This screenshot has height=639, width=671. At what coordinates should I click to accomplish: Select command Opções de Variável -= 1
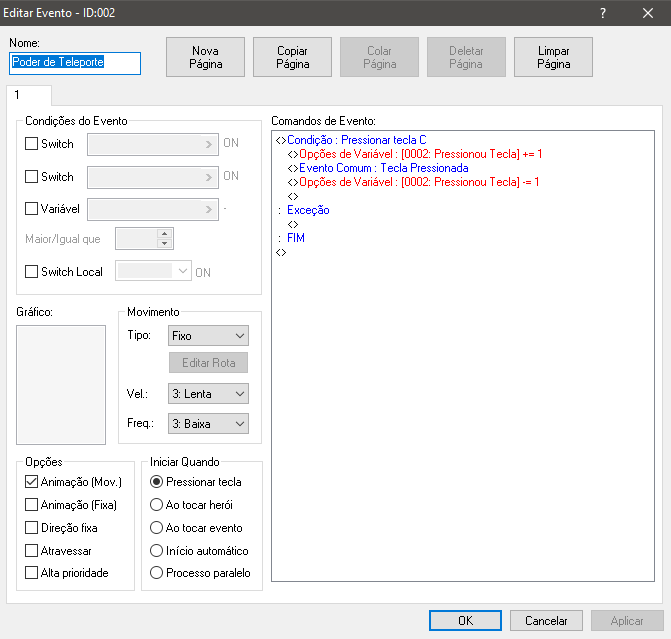click(413, 182)
